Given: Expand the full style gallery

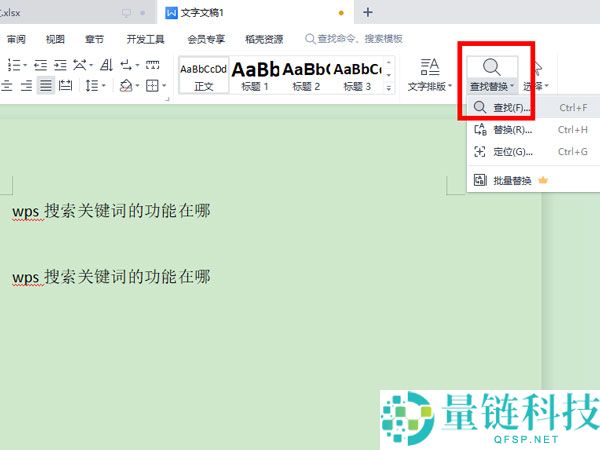Looking at the screenshot, I should point(389,88).
